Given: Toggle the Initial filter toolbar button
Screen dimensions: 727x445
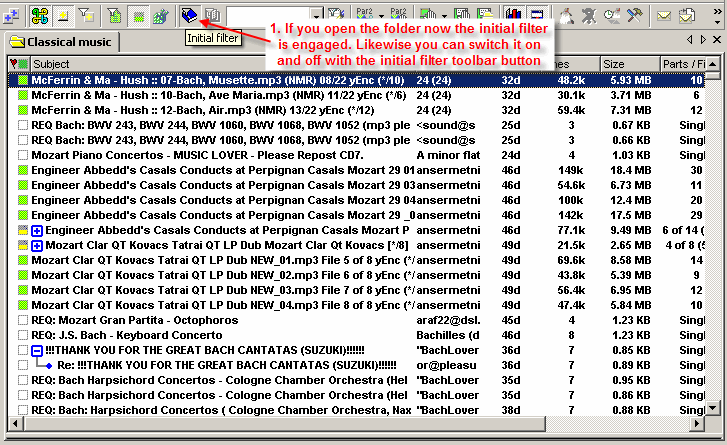Looking at the screenshot, I should coord(190,15).
